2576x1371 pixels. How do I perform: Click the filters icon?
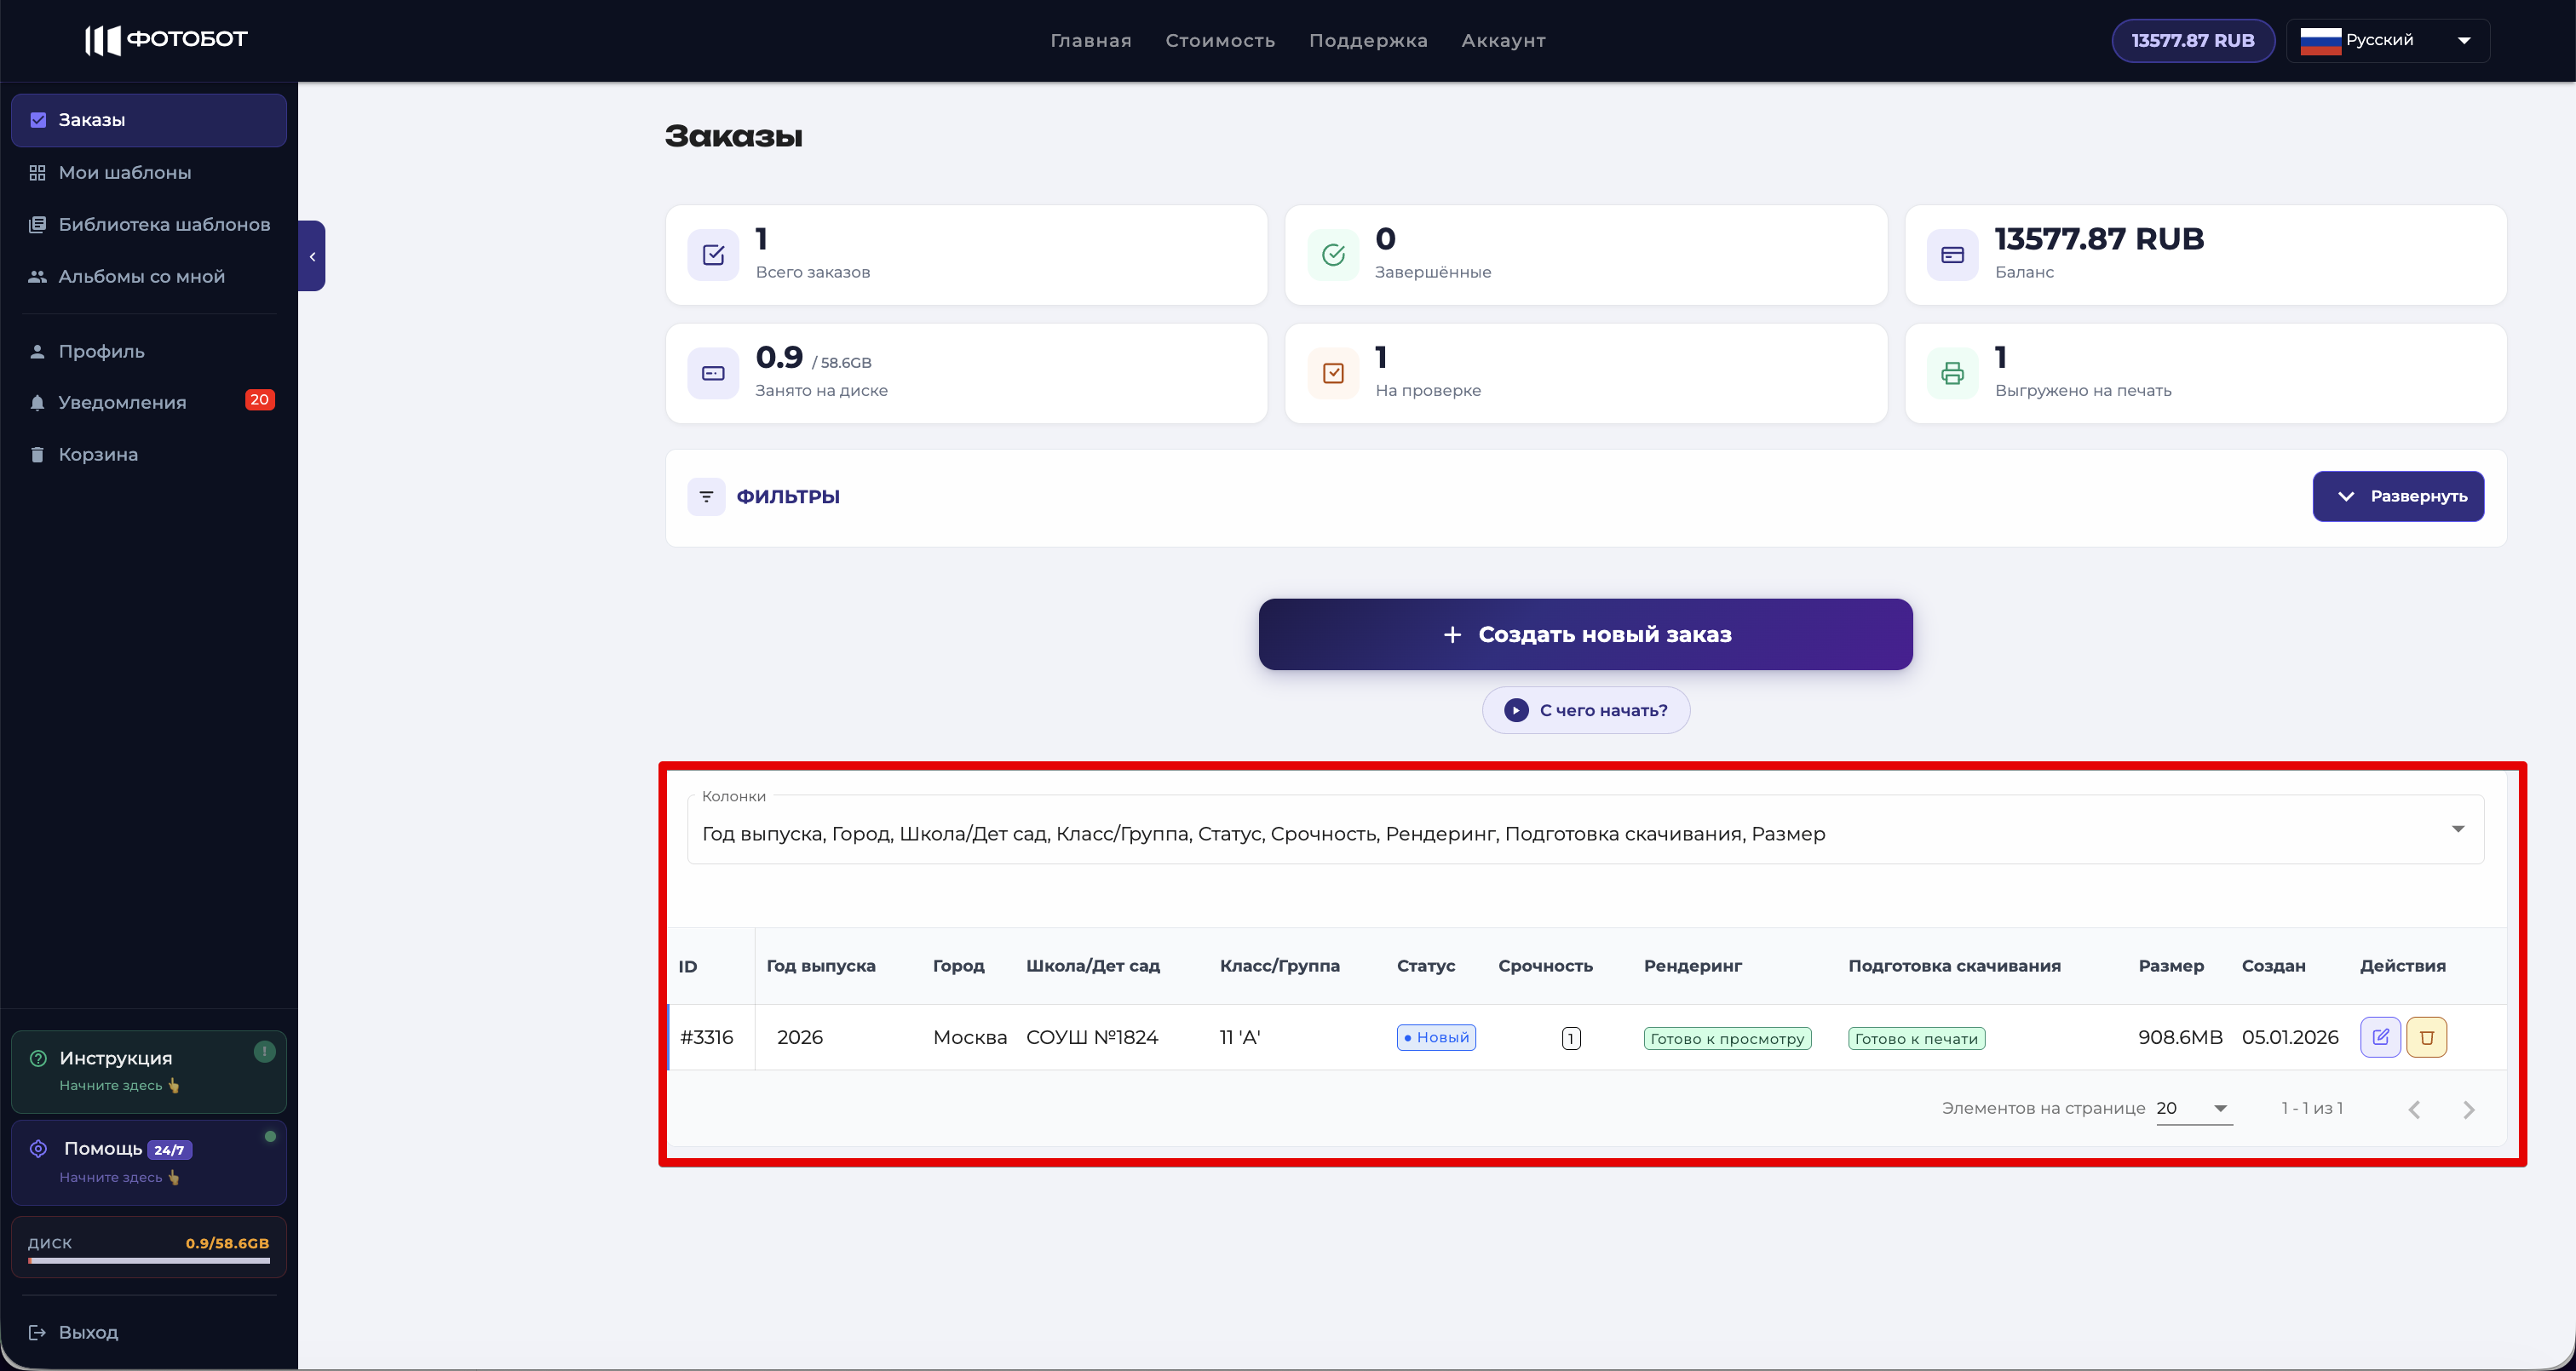pos(706,496)
